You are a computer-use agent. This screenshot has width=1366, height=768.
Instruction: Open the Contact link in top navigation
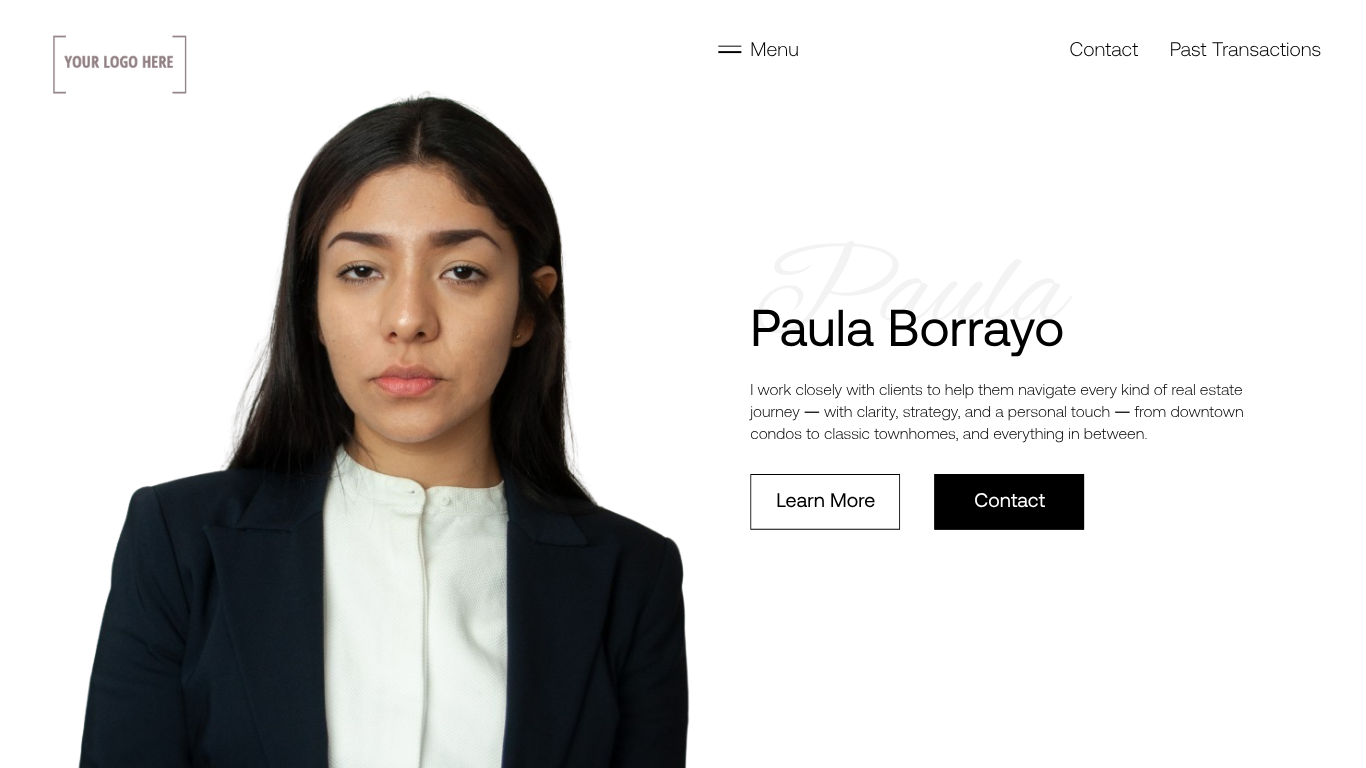pyautogui.click(x=1103, y=49)
